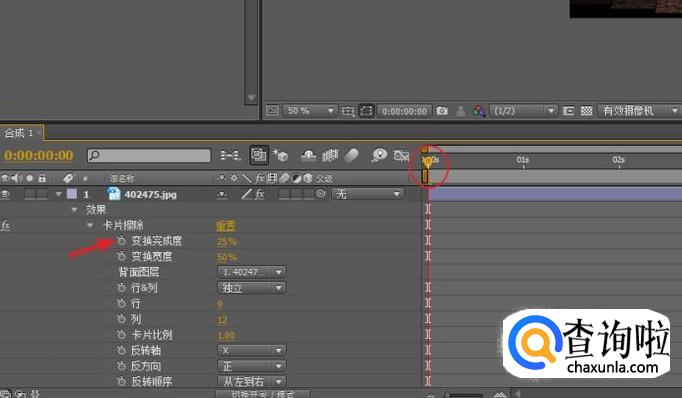Screen dimensions: 682x398
Task: Toggle stopwatch for 变换宽度
Action: coord(121,256)
